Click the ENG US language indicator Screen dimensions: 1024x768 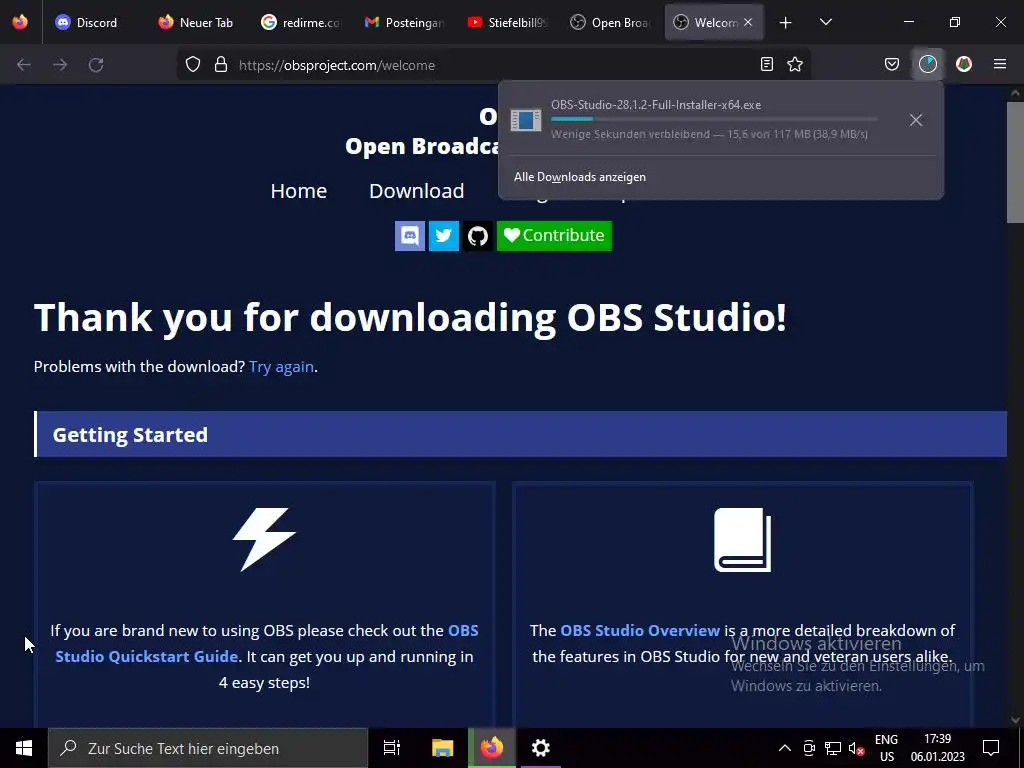pyautogui.click(x=886, y=748)
